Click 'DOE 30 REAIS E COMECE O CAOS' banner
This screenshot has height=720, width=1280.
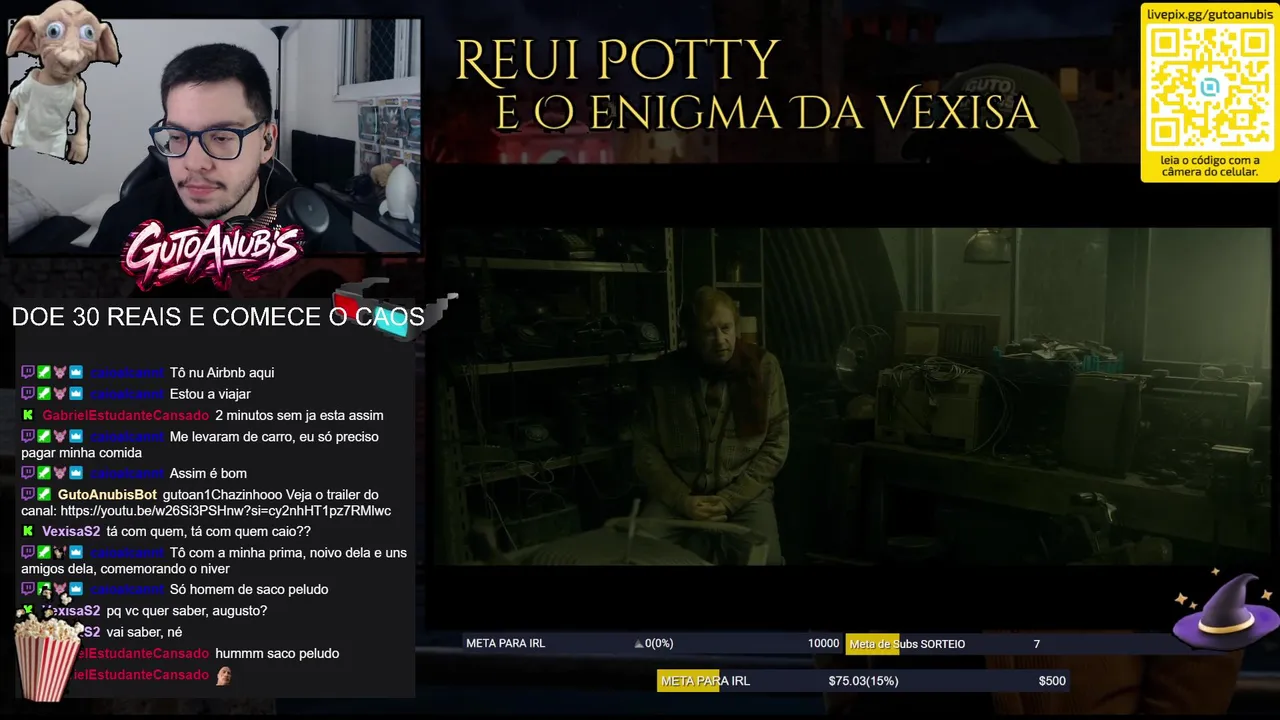(218, 317)
